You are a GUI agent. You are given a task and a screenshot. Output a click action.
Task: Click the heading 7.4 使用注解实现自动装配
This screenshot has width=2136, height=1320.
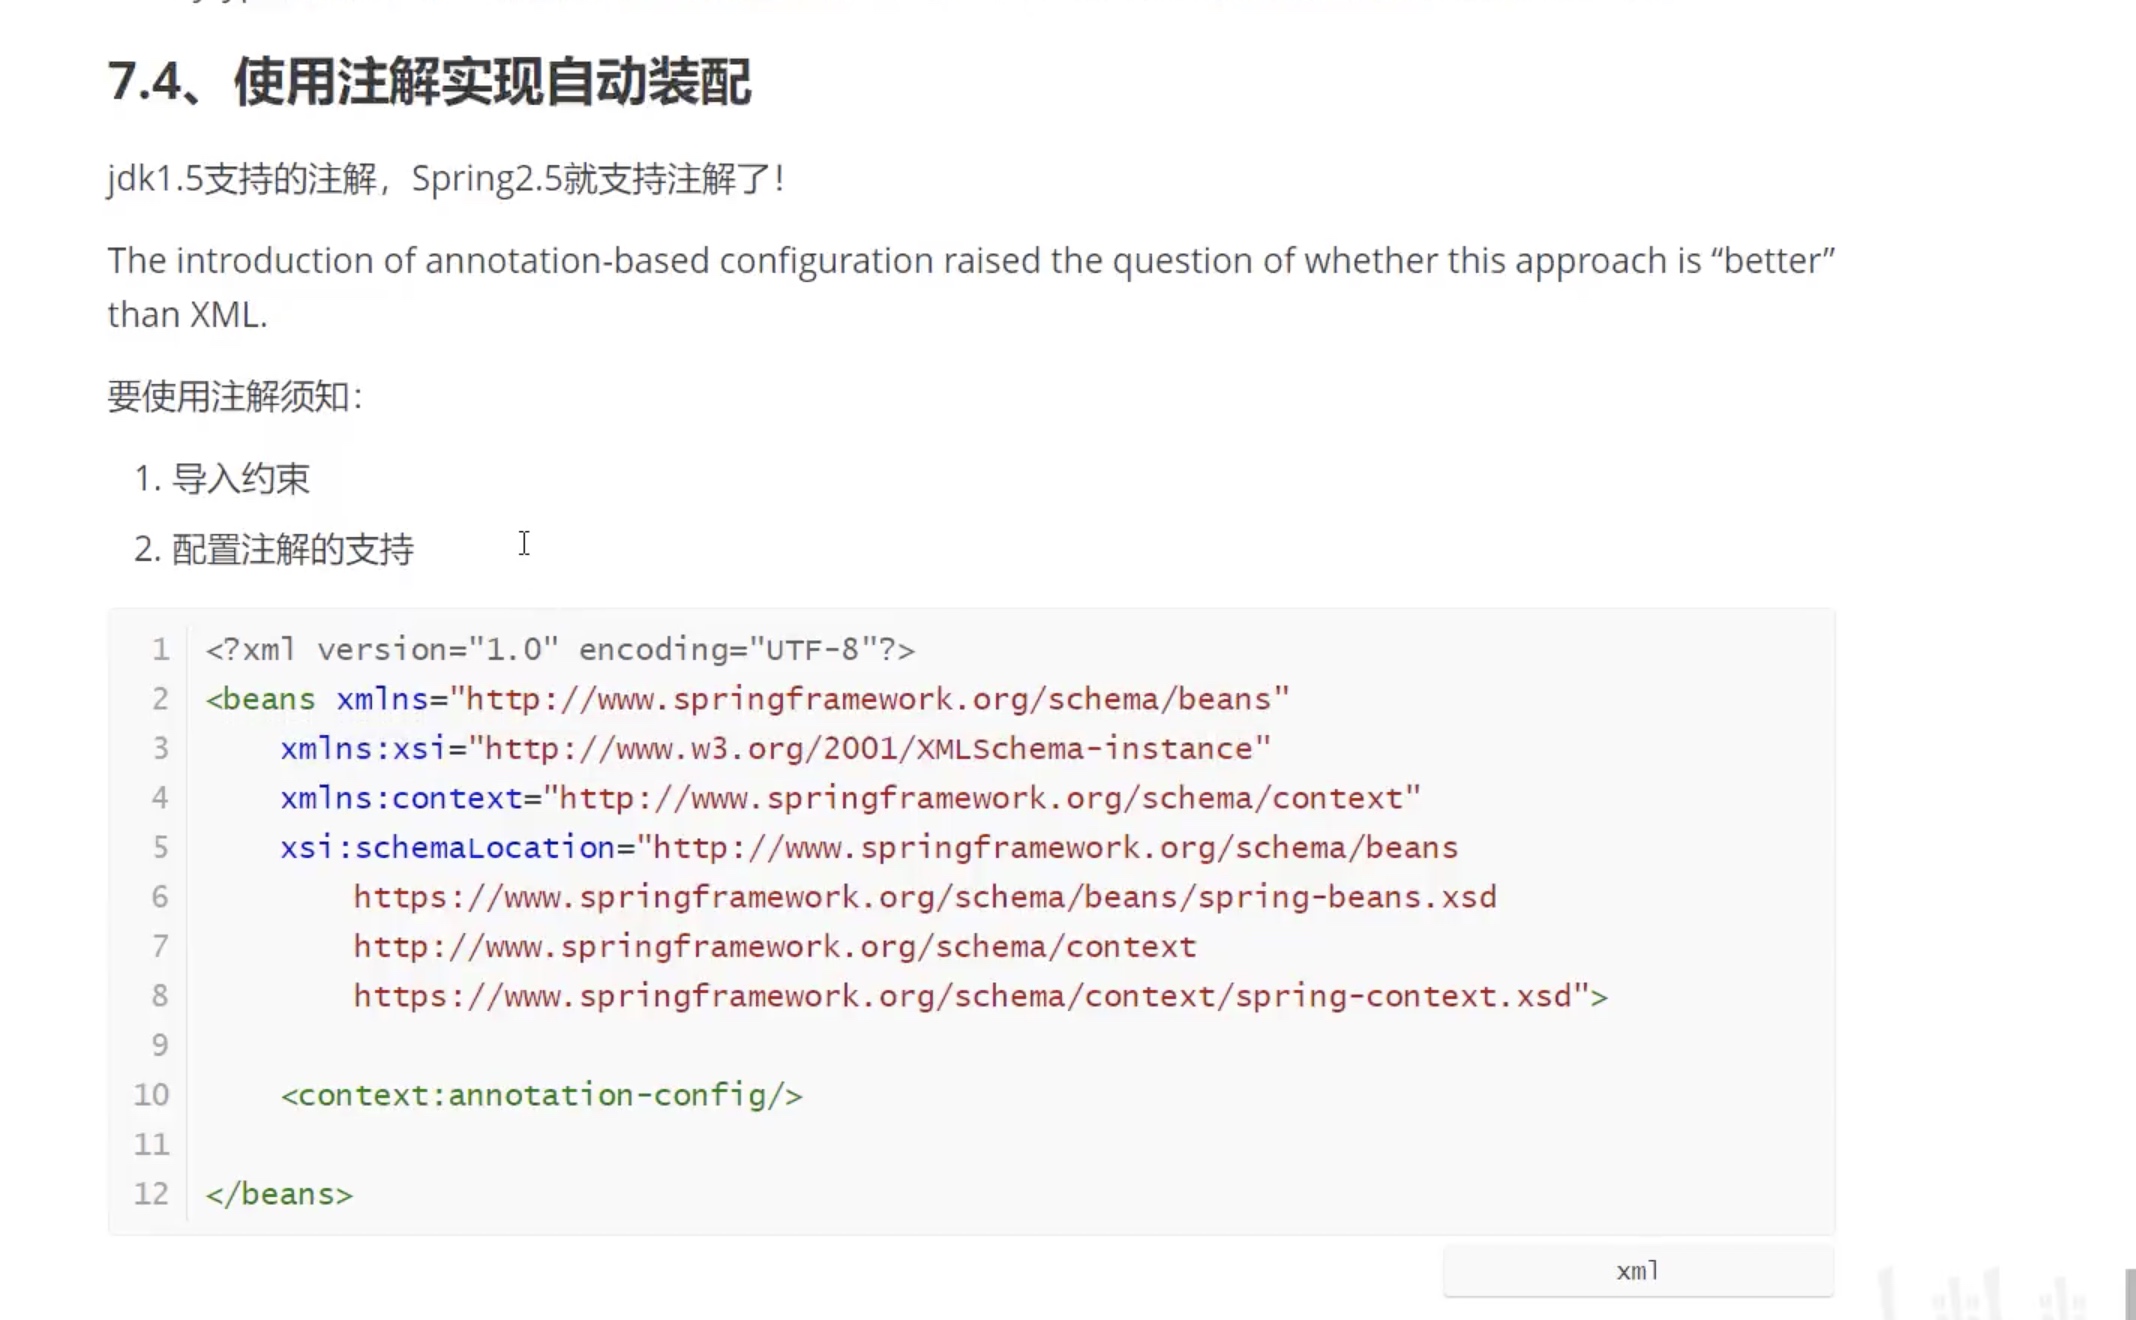pyautogui.click(x=429, y=82)
